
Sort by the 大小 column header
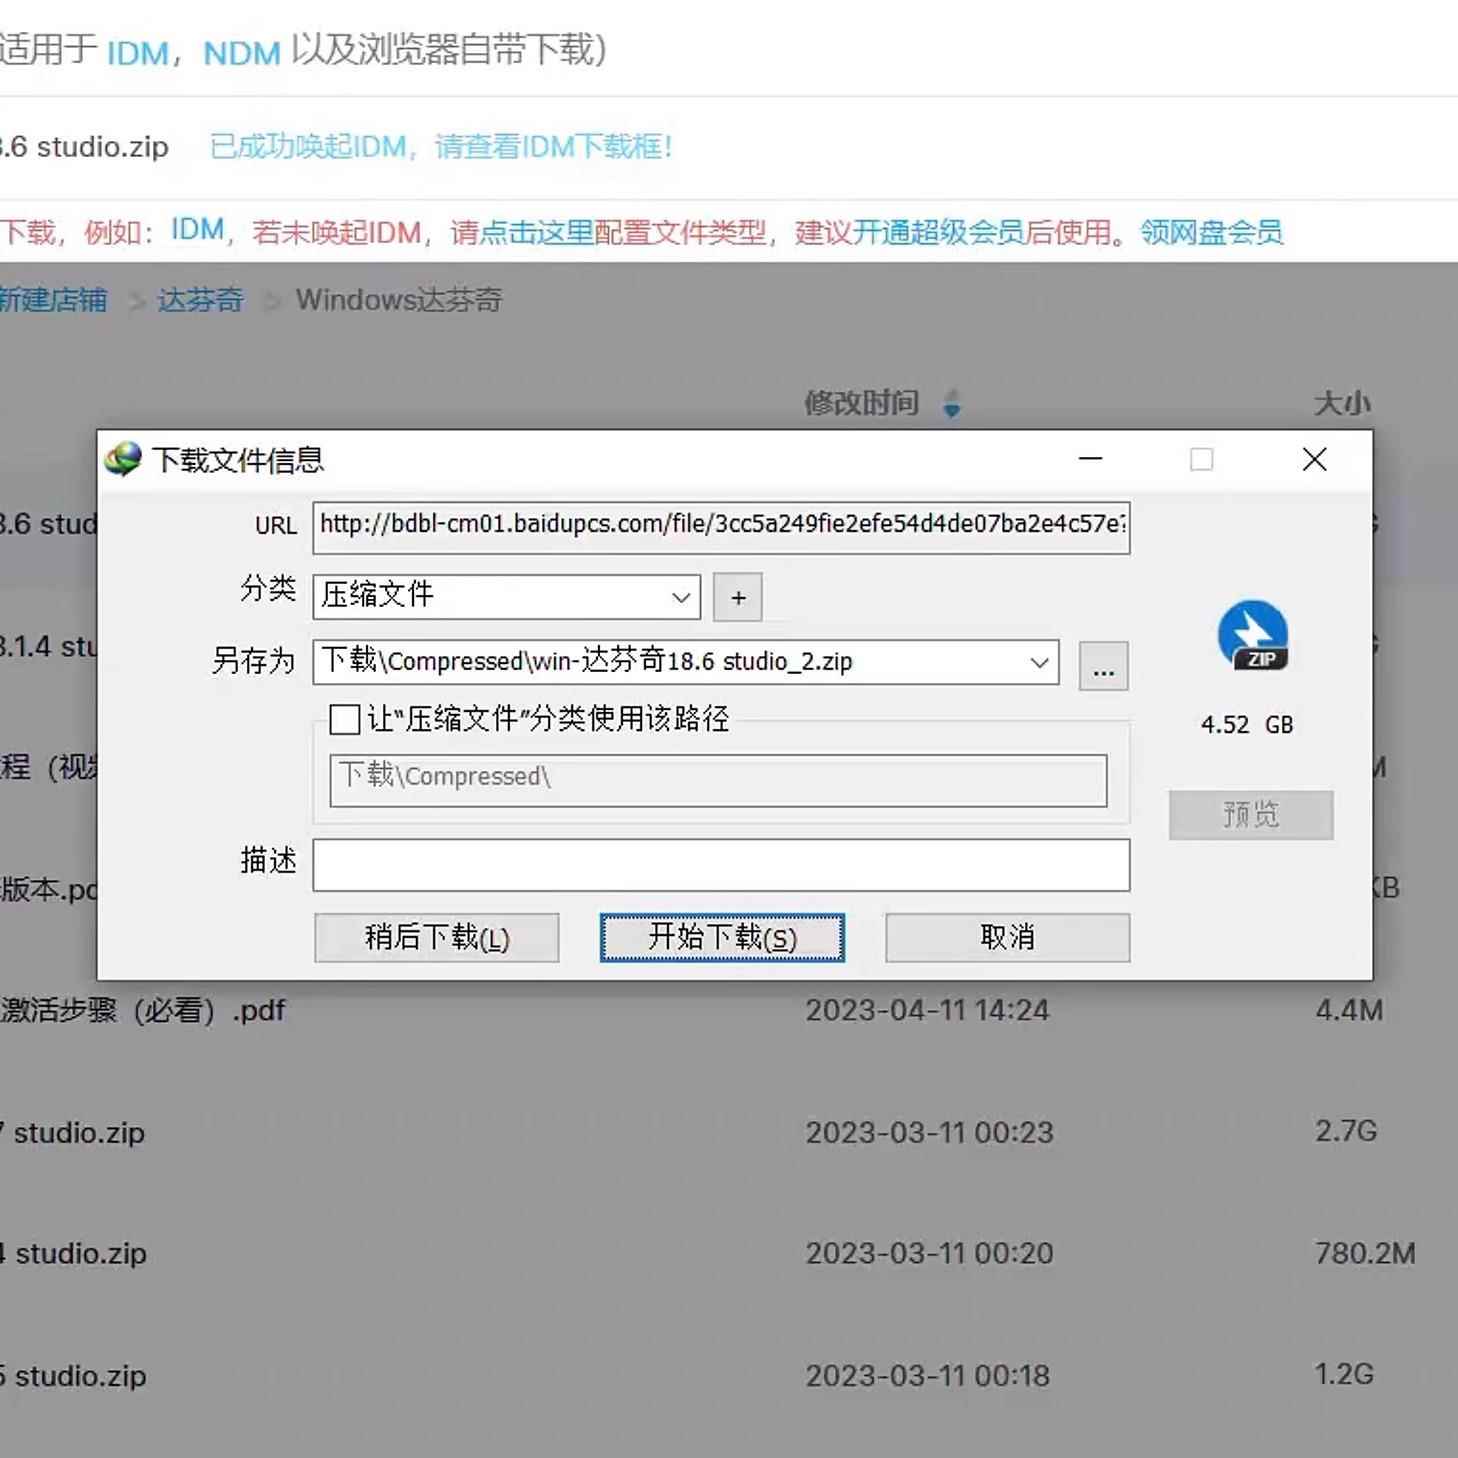pos(1342,403)
